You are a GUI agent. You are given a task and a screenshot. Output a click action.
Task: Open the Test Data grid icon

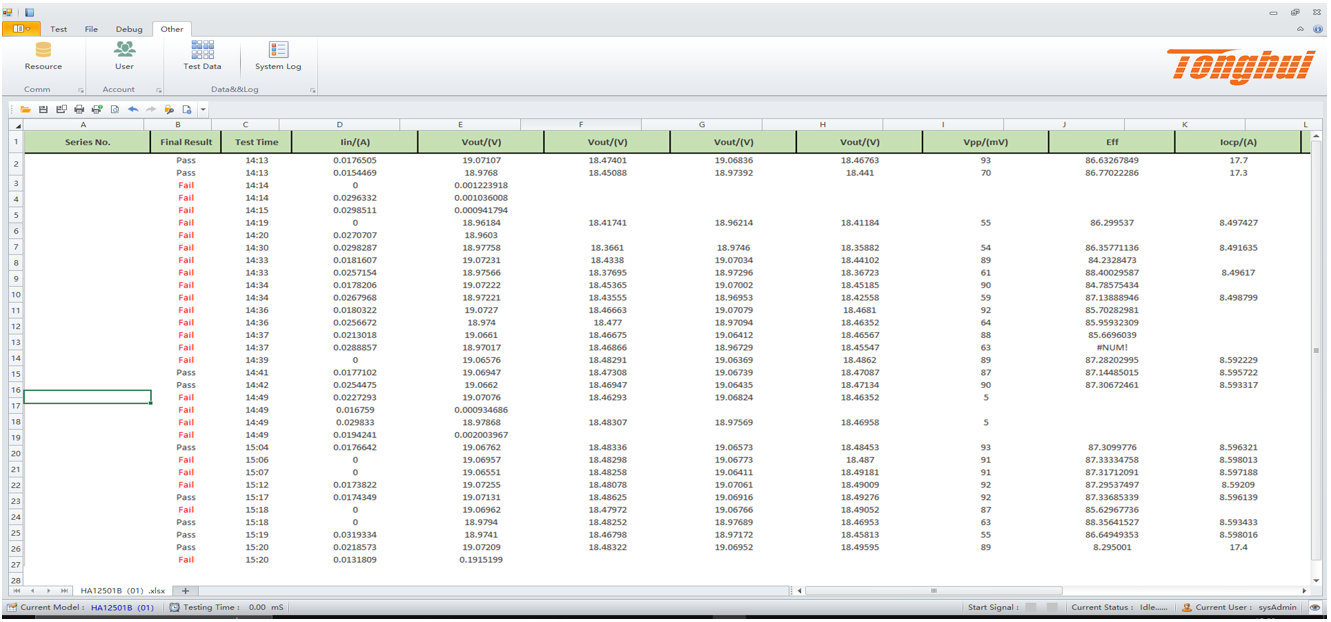(202, 50)
